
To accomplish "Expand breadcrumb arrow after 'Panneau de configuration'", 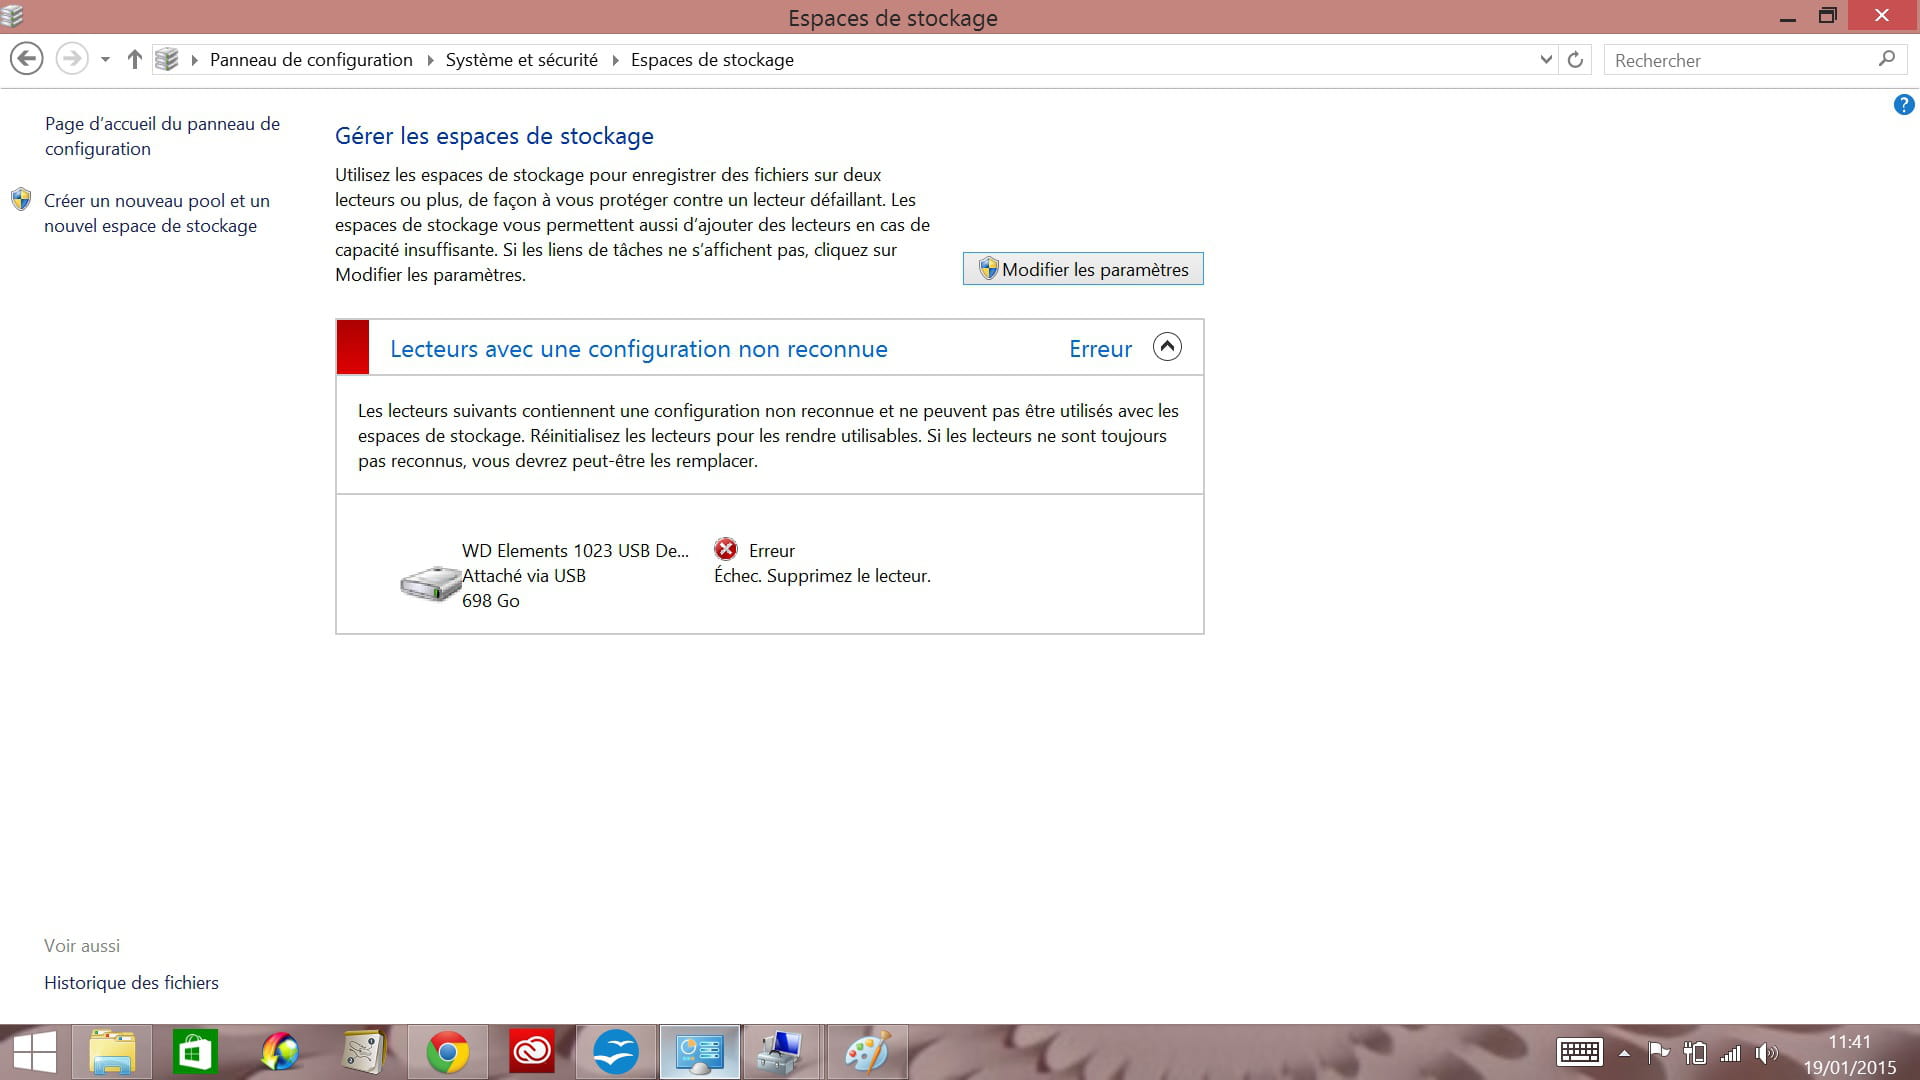I will [x=430, y=60].
